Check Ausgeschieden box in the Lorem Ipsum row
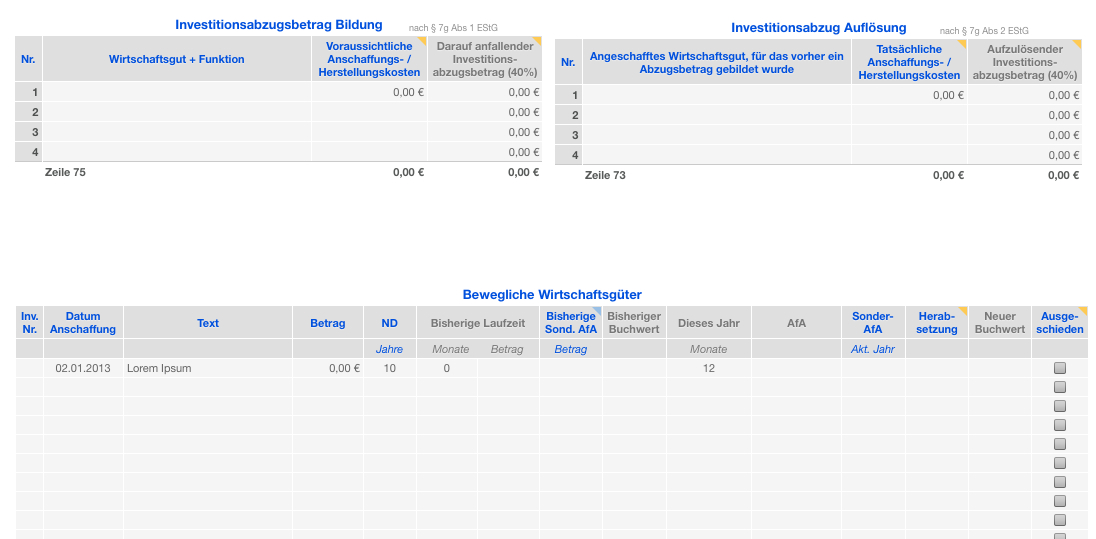Viewport: 1096px width, 539px height. (x=1060, y=368)
